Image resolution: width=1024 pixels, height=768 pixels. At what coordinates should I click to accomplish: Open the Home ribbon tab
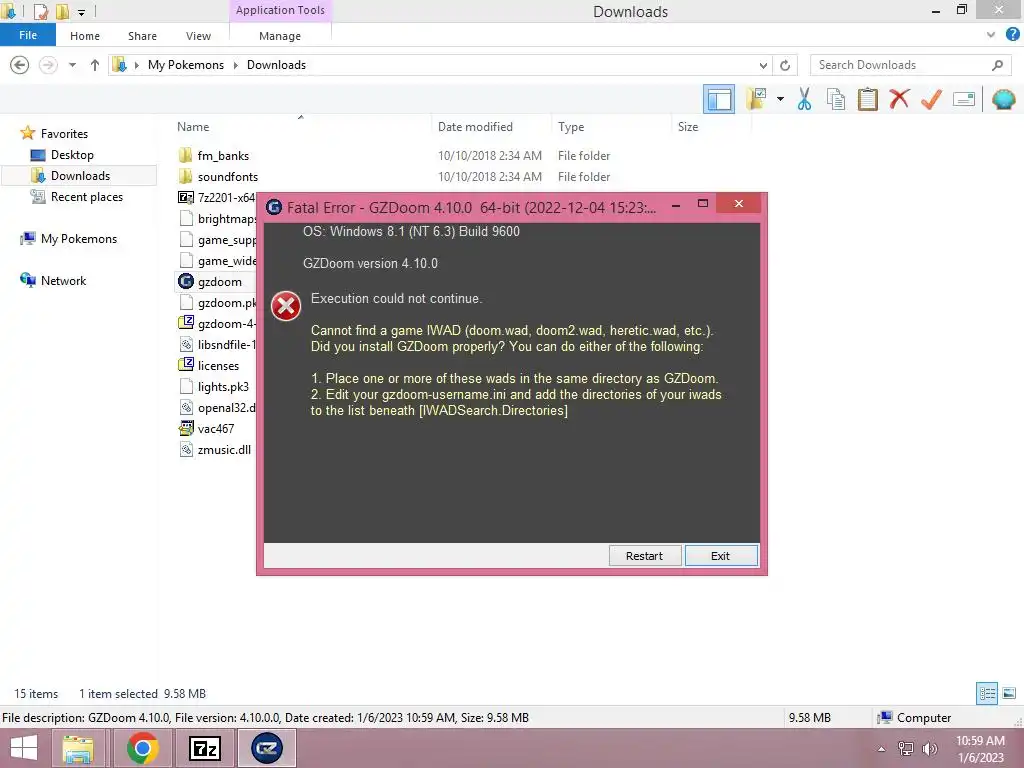85,36
